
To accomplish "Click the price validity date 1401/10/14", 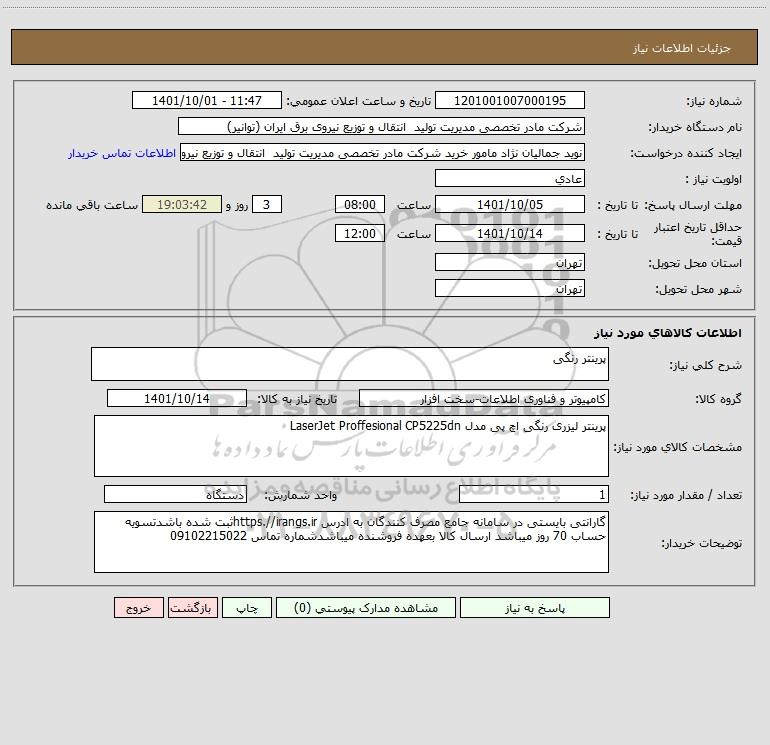I will (x=510, y=233).
